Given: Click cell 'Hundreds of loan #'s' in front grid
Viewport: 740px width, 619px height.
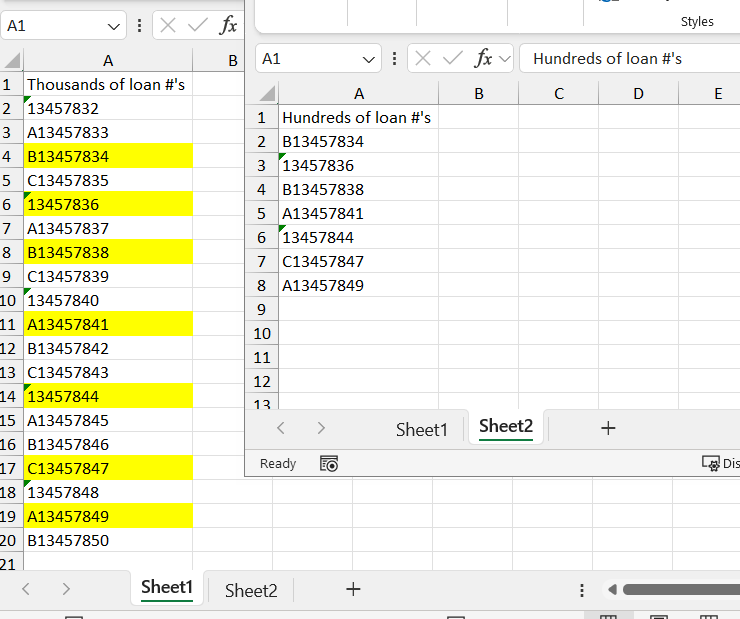Looking at the screenshot, I should click(359, 117).
